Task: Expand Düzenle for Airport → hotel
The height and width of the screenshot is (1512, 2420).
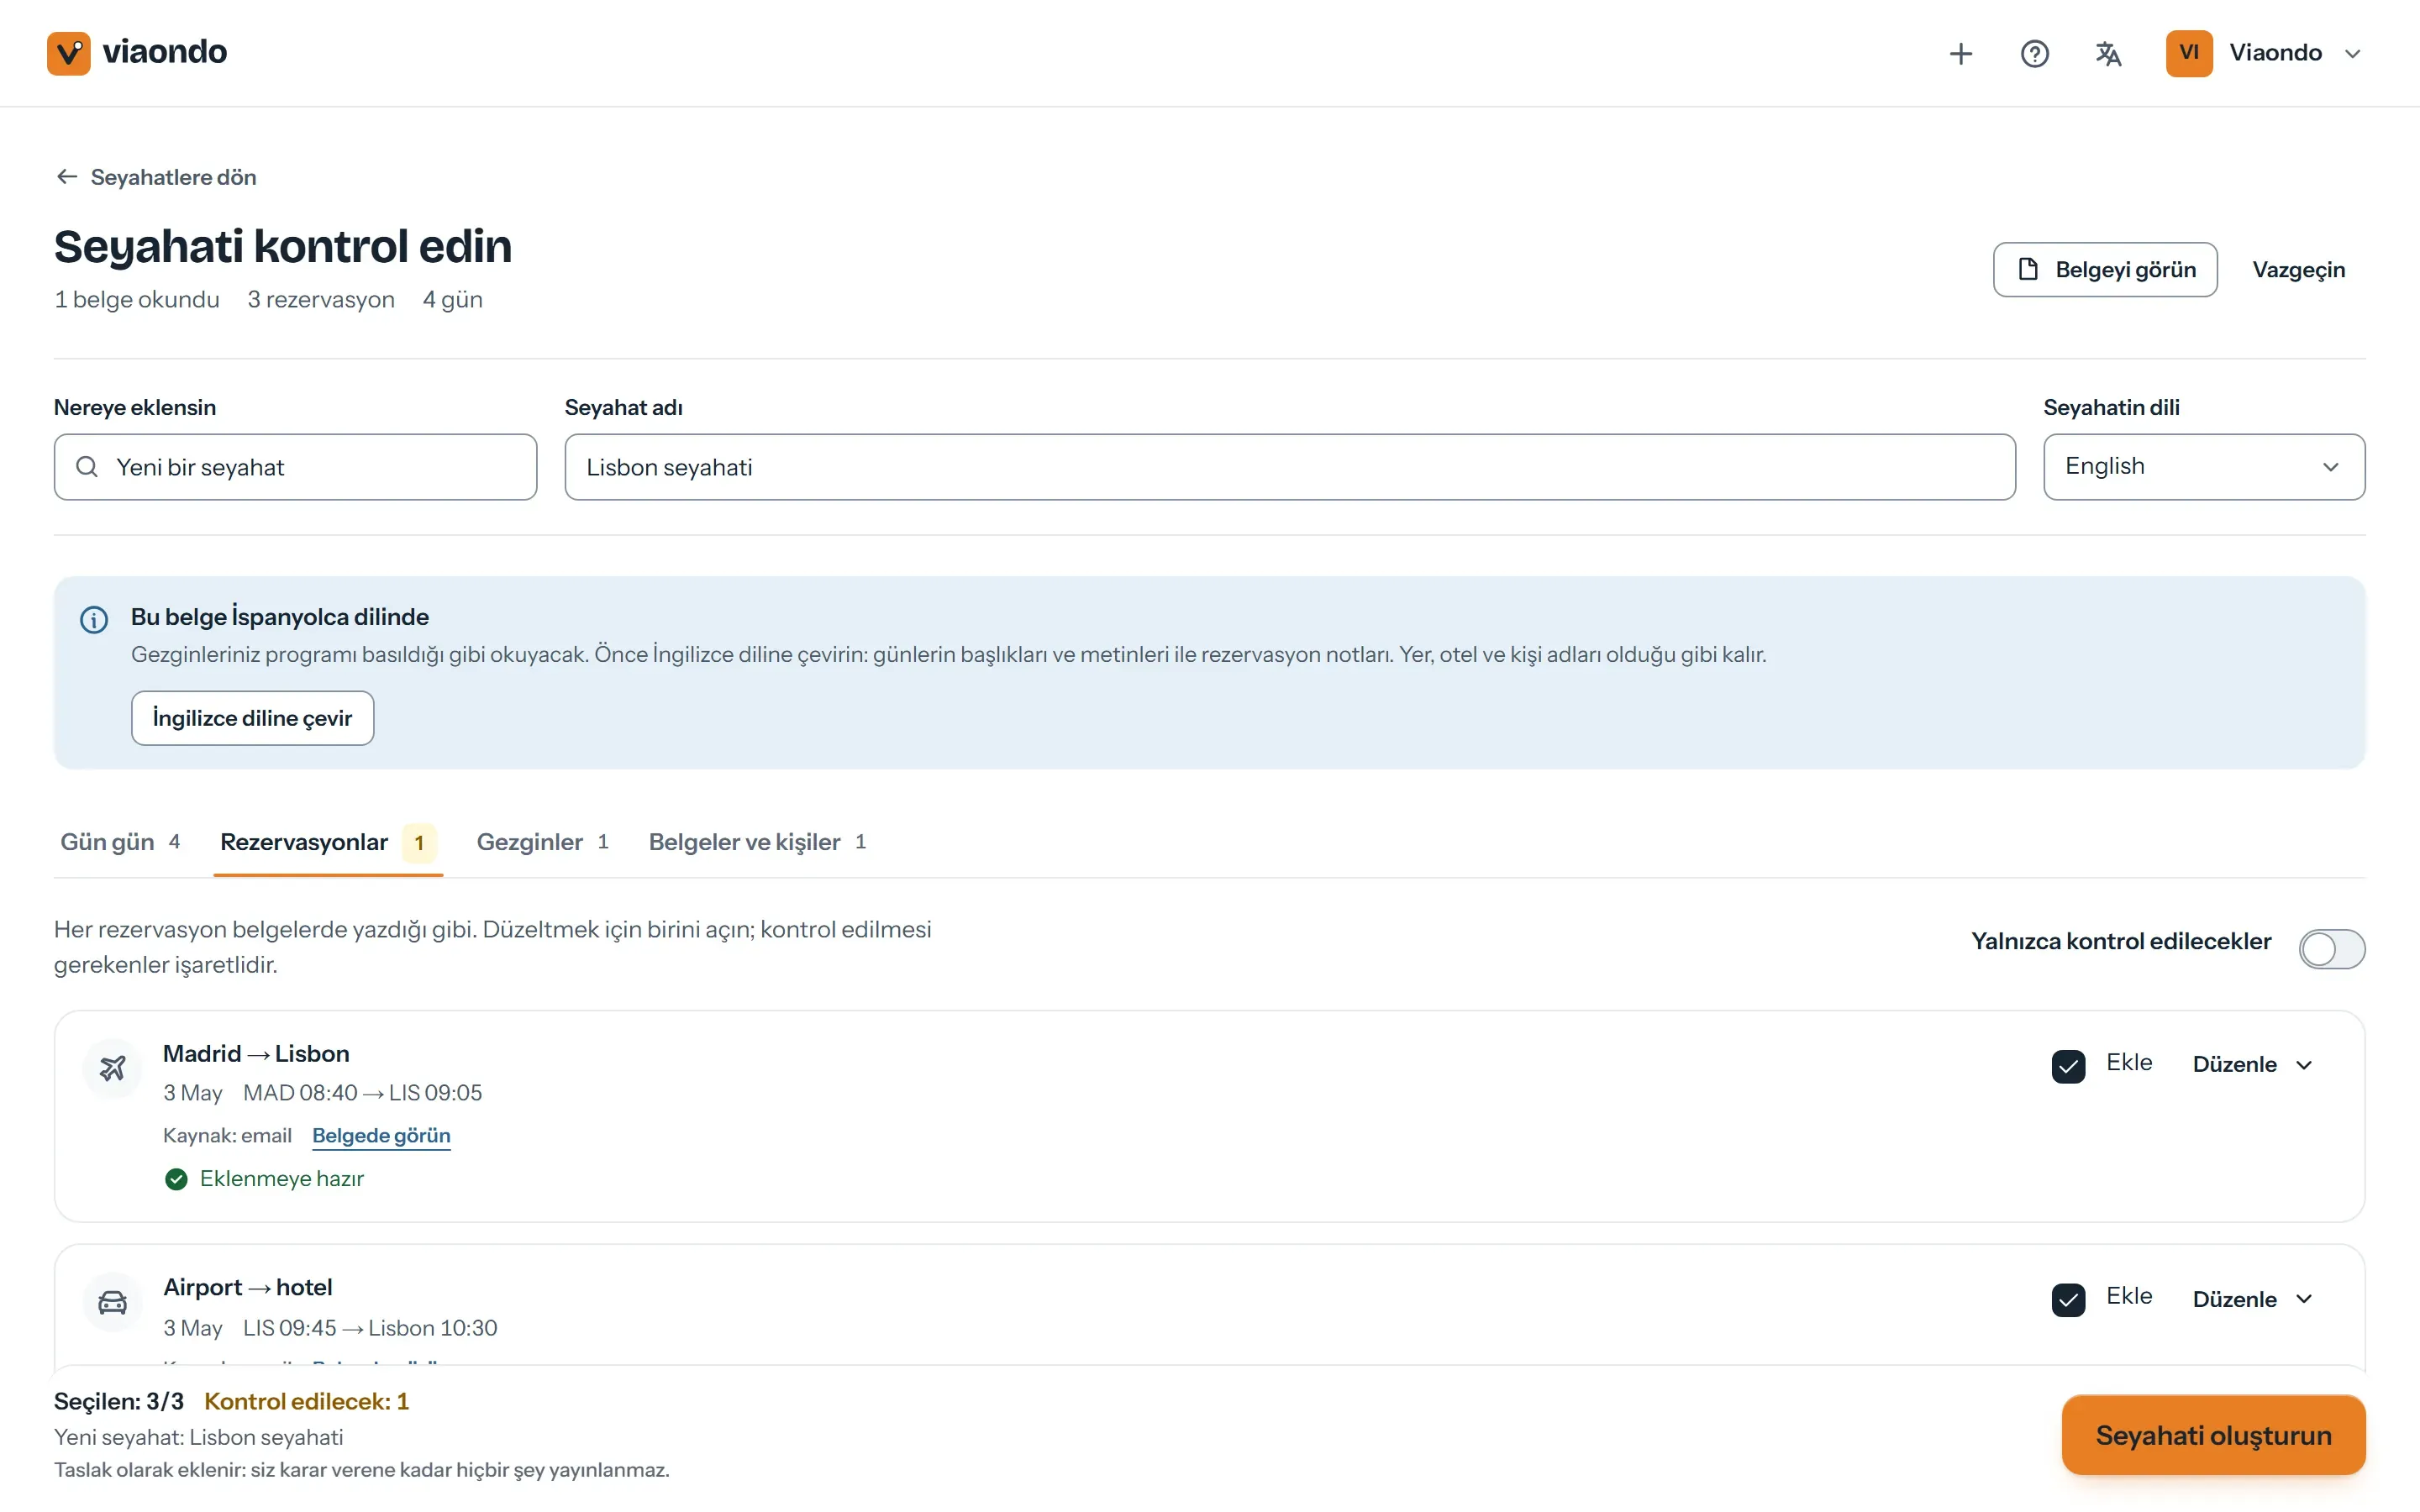Action: point(2252,1299)
